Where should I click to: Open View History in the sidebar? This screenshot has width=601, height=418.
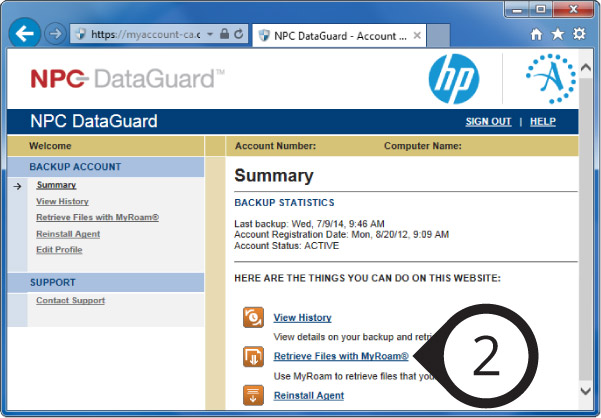(x=62, y=201)
